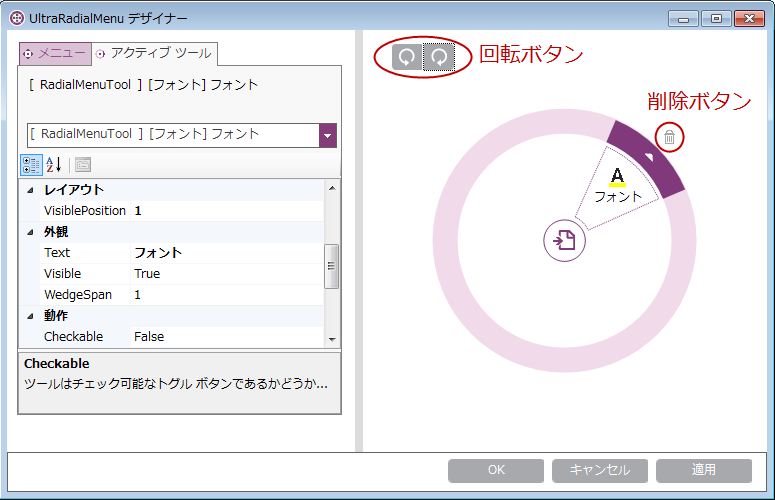Screen dimensions: 775x500
Task: Open the RadialMenuTool combo box dropdown arrow
Action: pyautogui.click(x=328, y=135)
